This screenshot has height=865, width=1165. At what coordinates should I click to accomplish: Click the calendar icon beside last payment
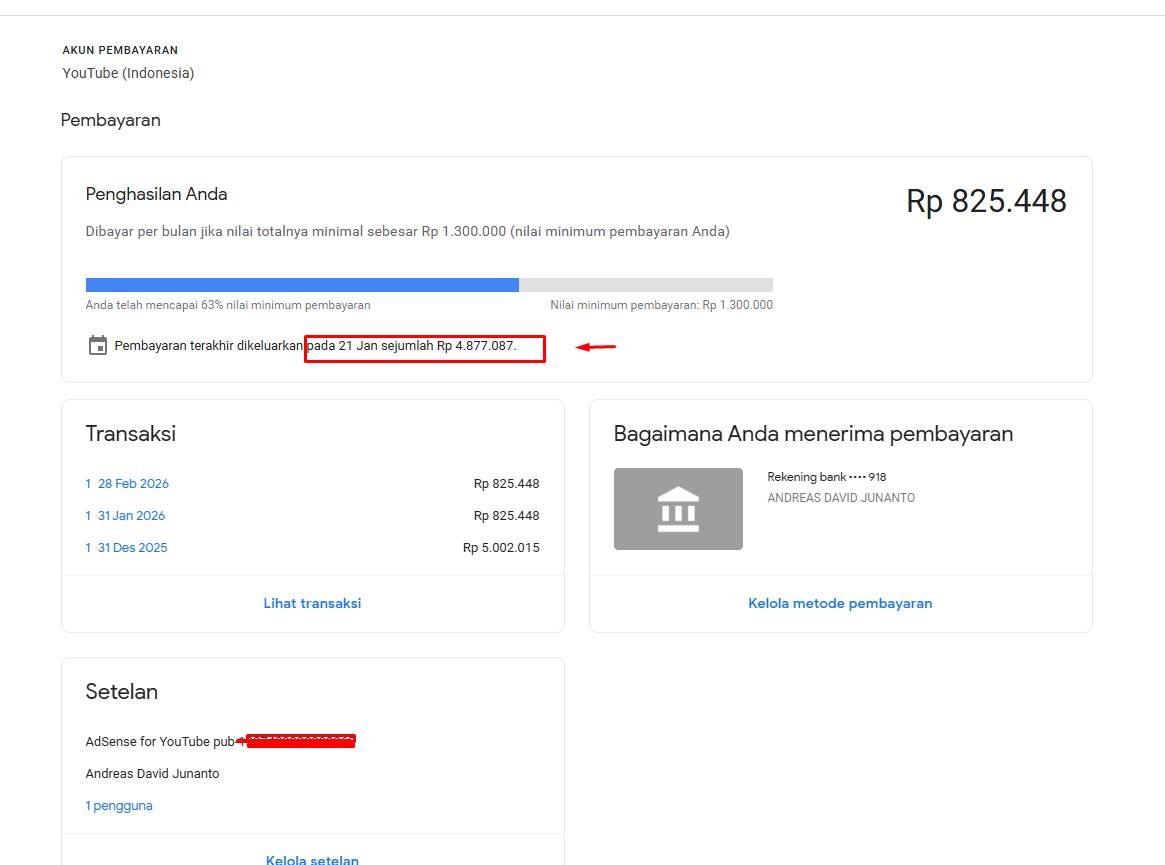pos(97,346)
